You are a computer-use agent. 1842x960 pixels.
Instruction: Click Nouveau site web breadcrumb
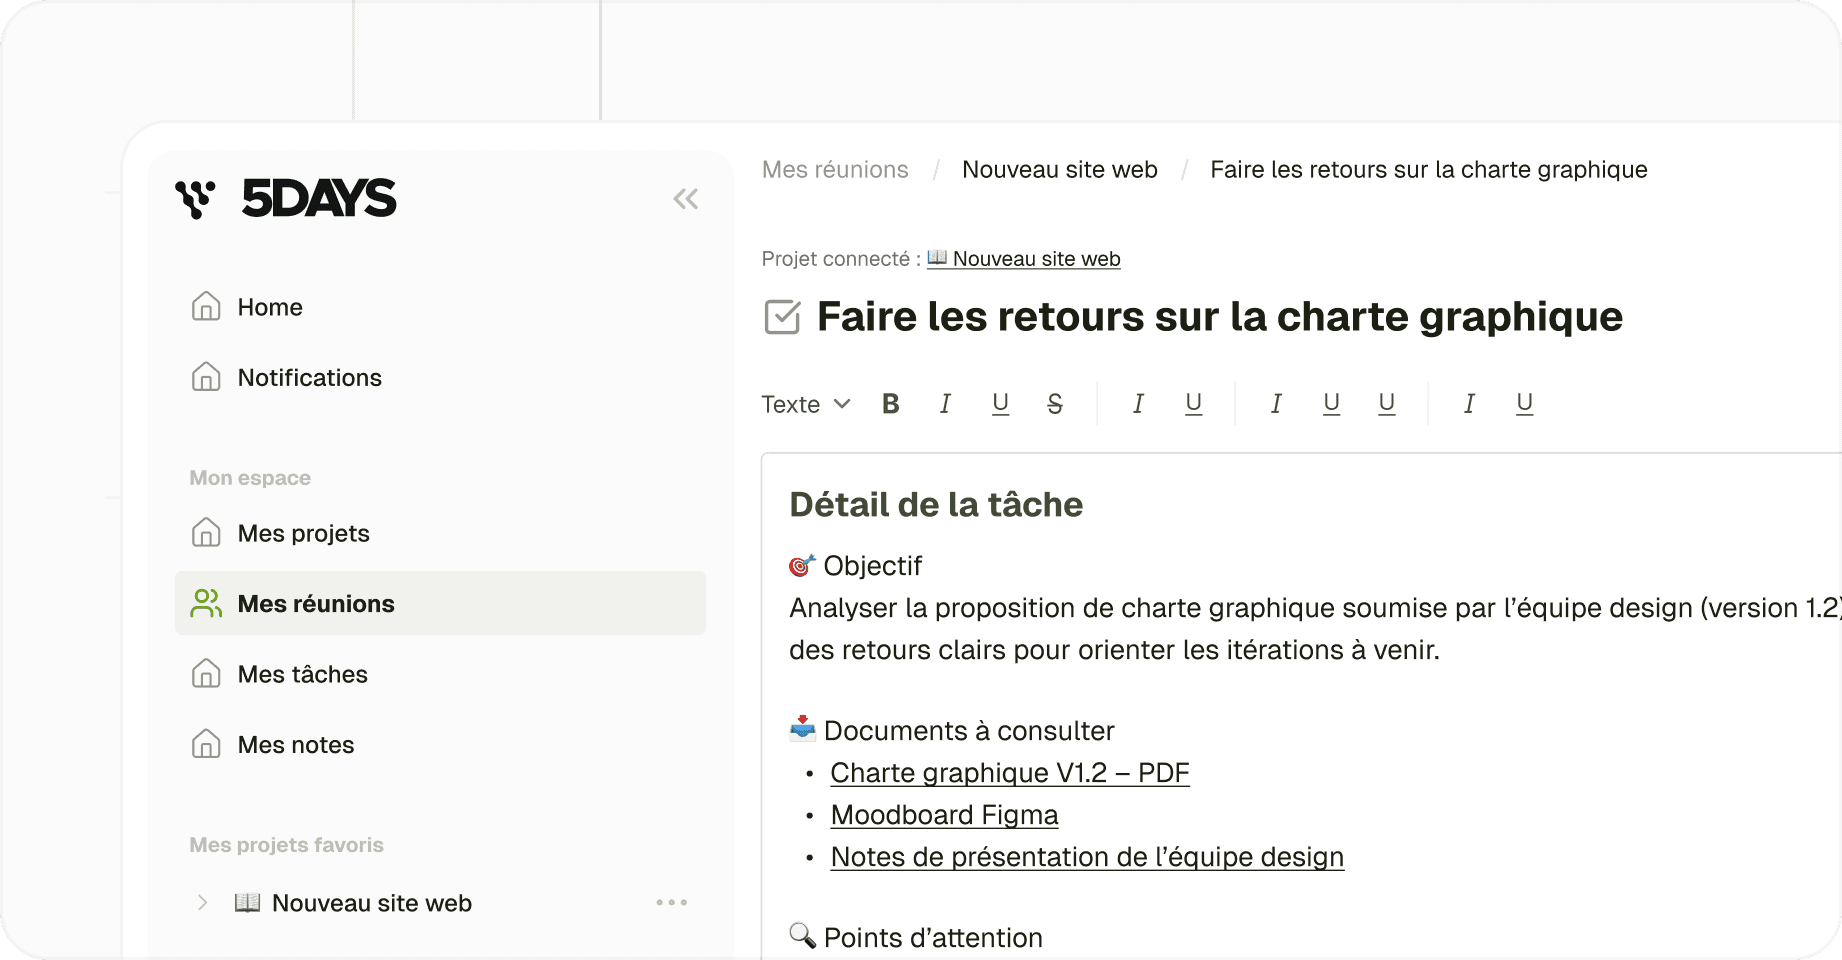pos(1059,170)
